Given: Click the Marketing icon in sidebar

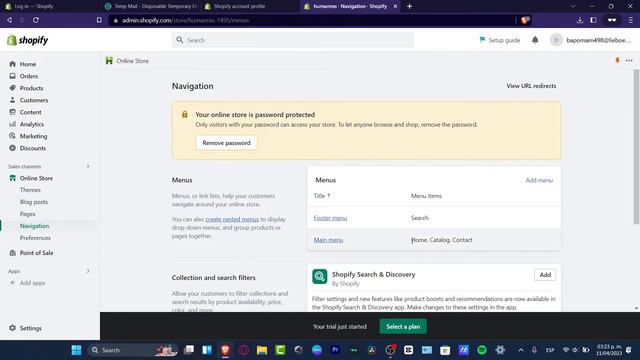Looking at the screenshot, I should pyautogui.click(x=12, y=136).
